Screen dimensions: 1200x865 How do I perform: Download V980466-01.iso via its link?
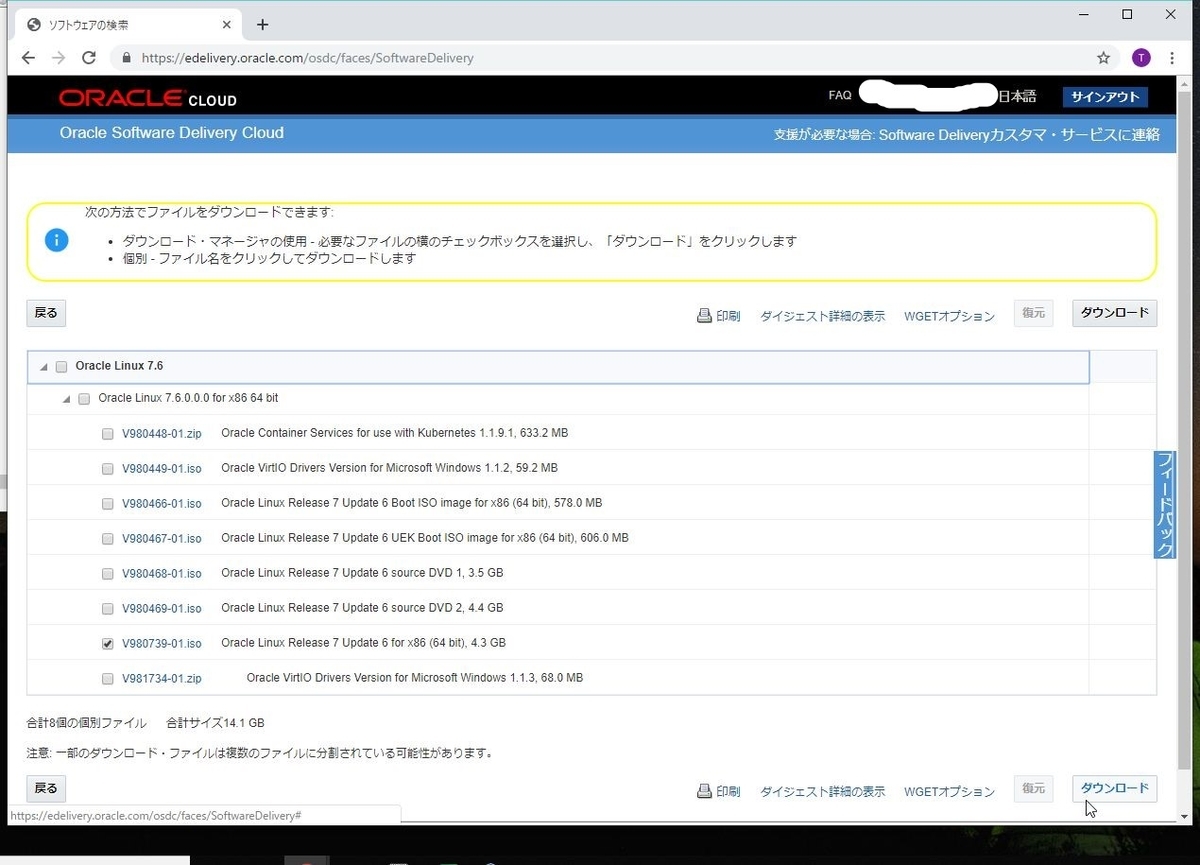[x=162, y=503]
